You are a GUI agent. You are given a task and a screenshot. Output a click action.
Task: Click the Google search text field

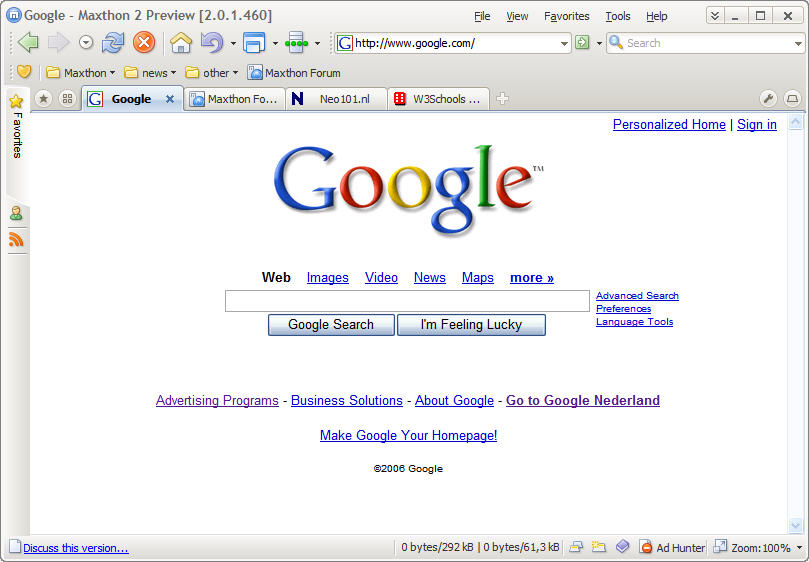pos(407,301)
